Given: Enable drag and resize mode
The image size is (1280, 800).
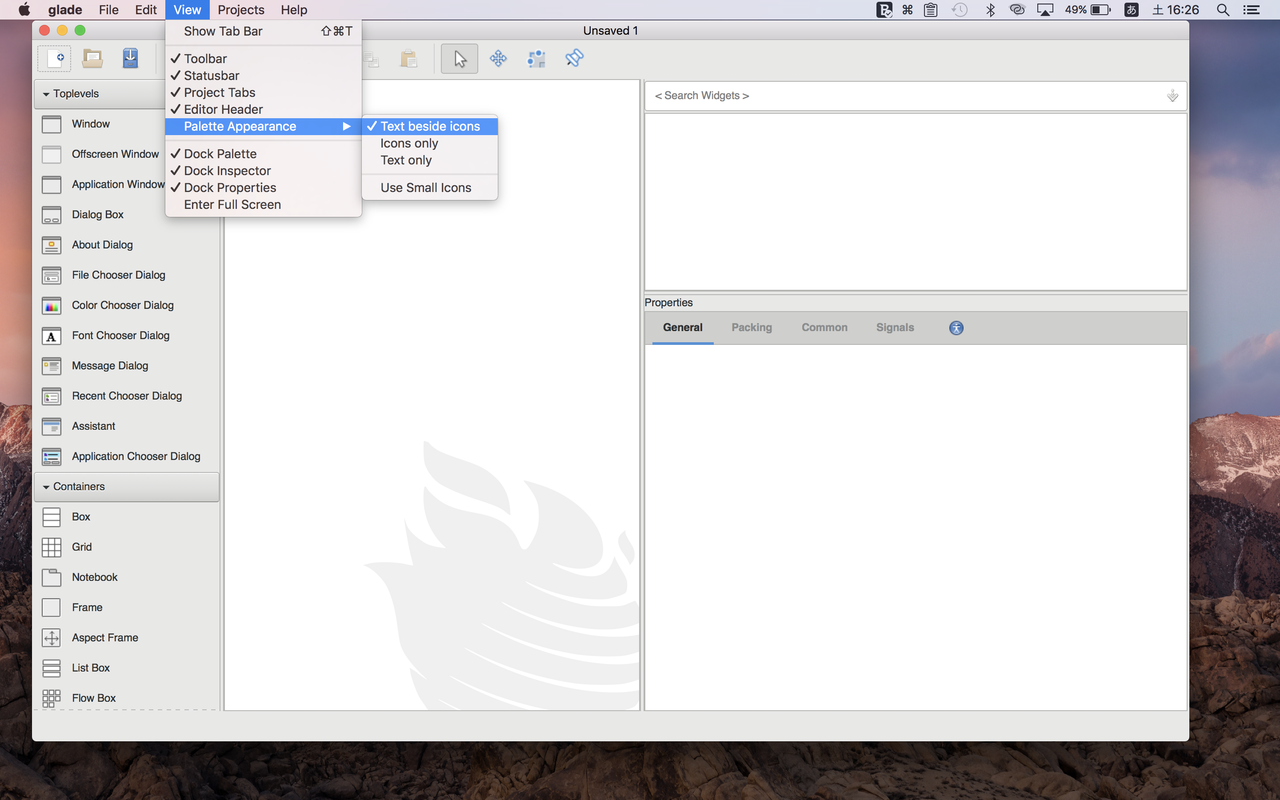Looking at the screenshot, I should [498, 58].
